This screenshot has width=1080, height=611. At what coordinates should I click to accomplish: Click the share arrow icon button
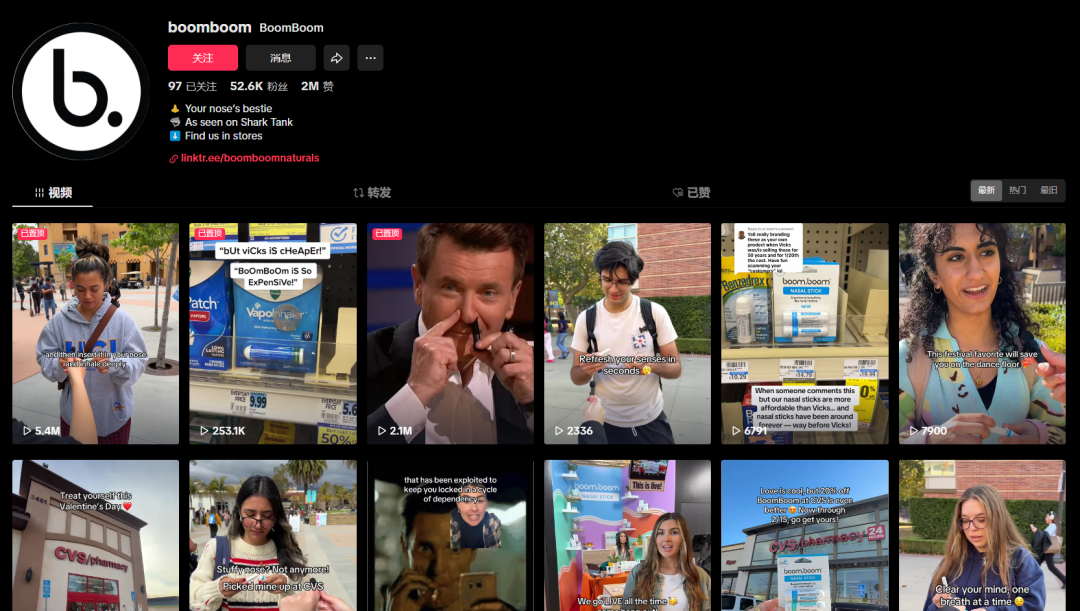point(337,58)
